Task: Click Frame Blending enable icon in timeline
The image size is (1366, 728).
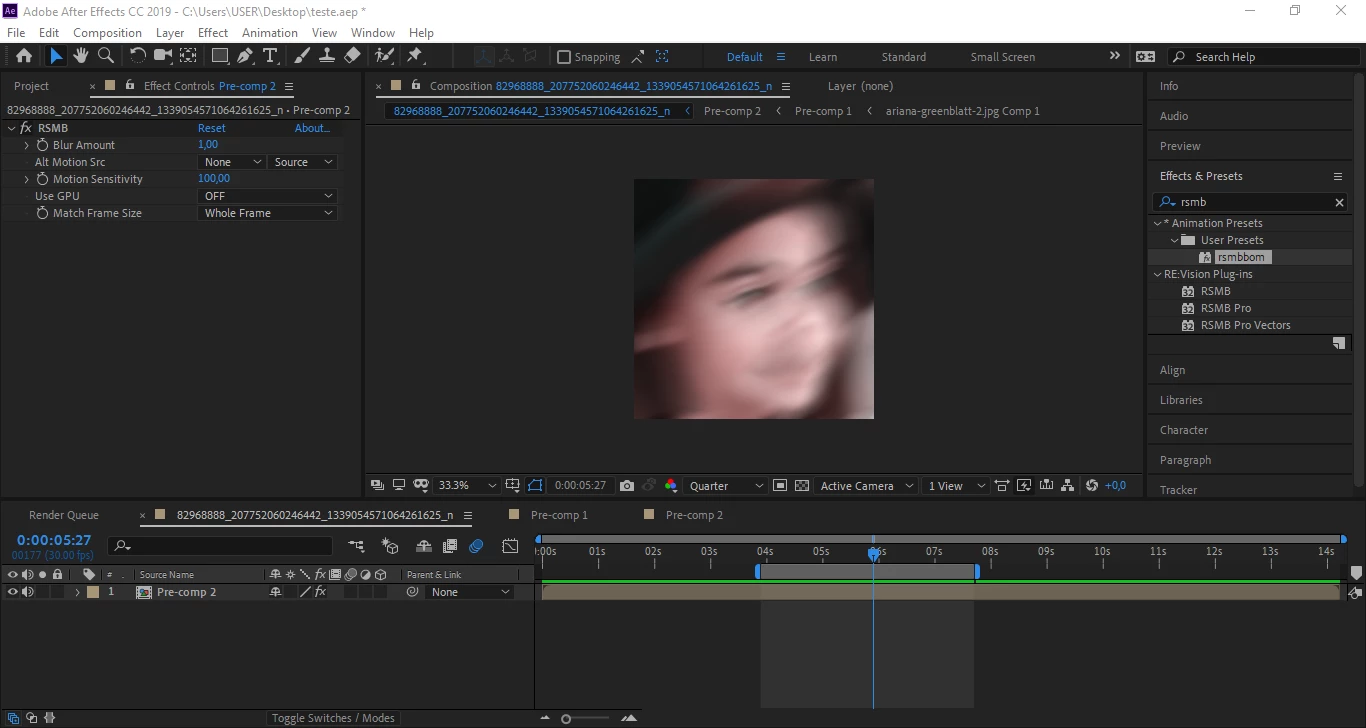Action: pyautogui.click(x=450, y=546)
